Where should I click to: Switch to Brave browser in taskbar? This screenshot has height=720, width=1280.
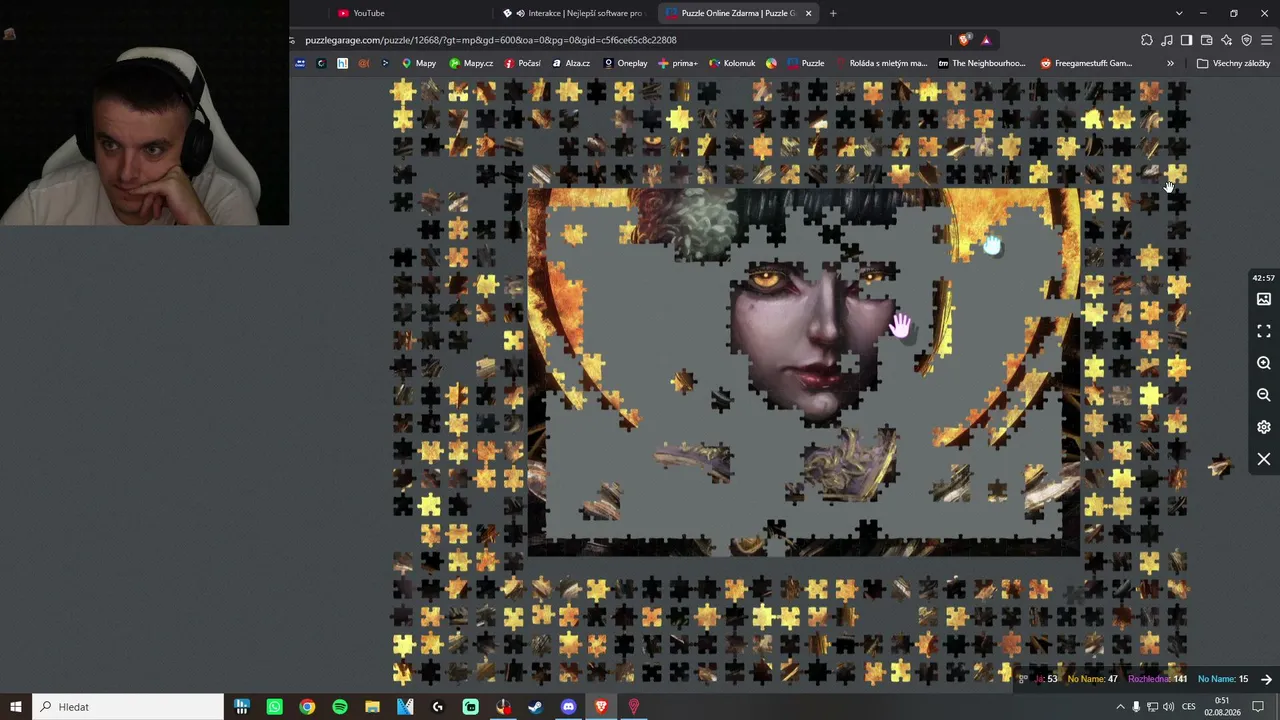coord(601,707)
